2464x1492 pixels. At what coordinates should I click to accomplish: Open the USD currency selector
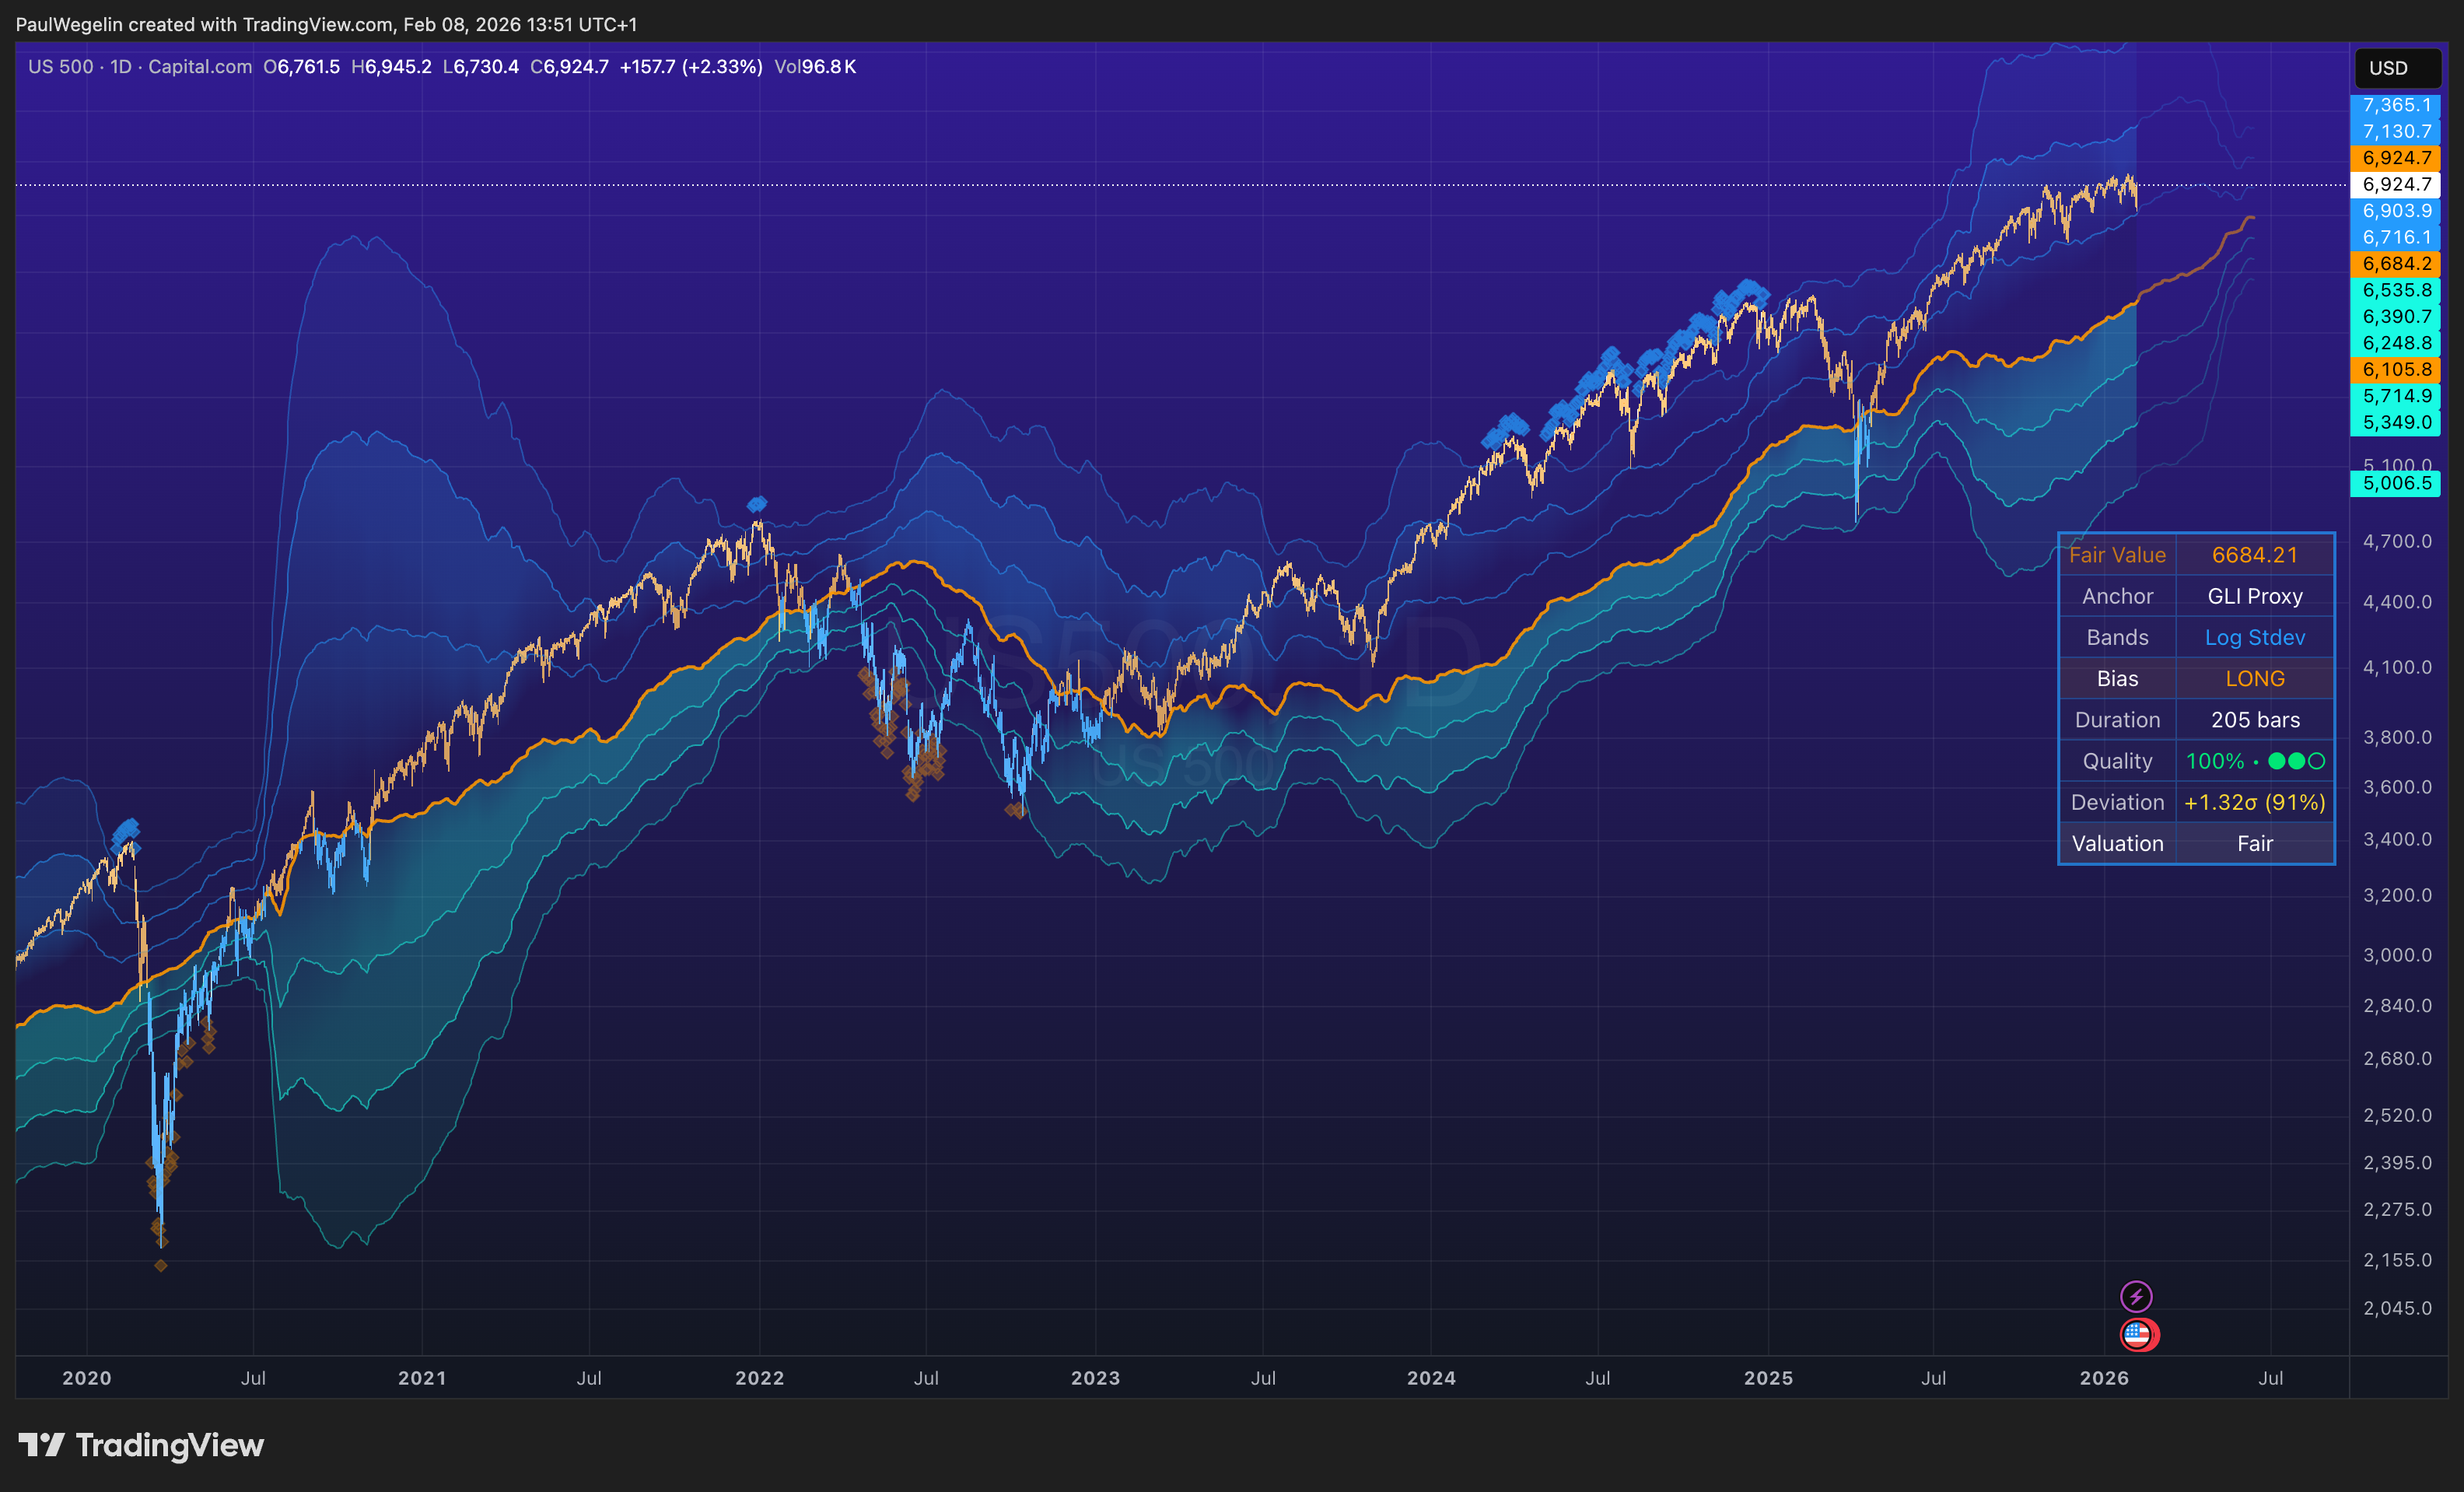[2397, 68]
